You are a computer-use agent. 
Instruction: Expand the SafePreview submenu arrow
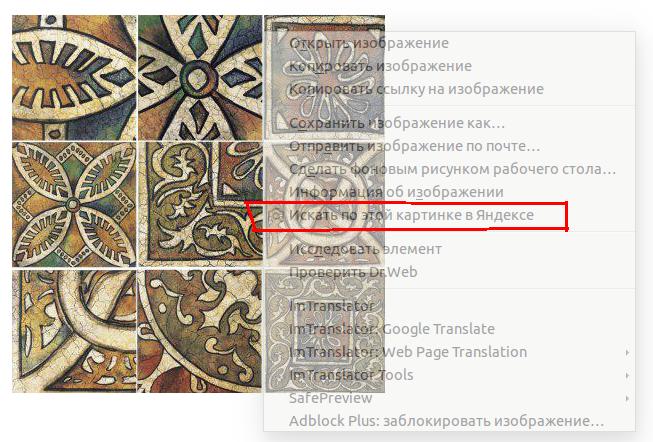tap(627, 398)
